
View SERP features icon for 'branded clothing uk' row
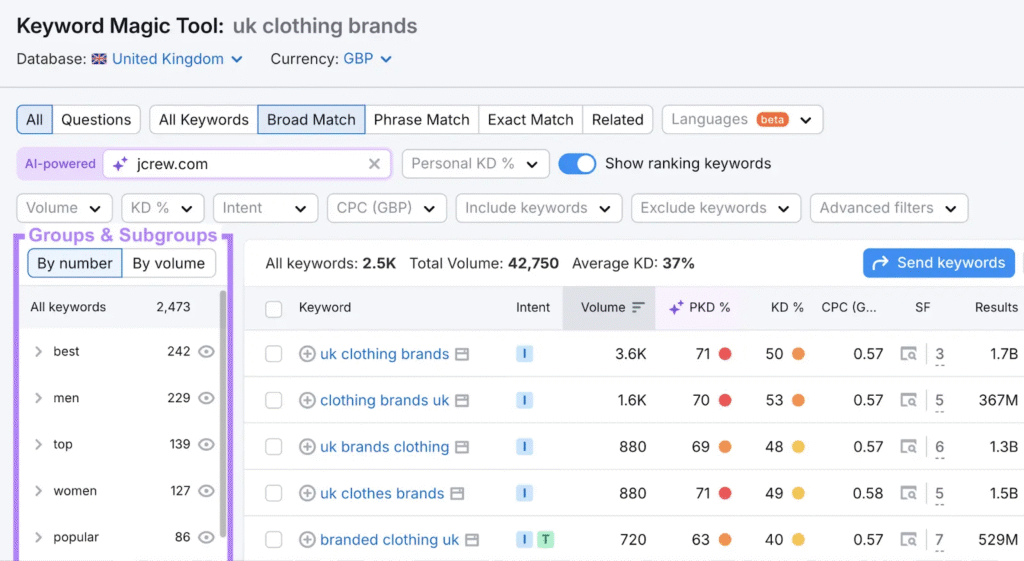[908, 539]
